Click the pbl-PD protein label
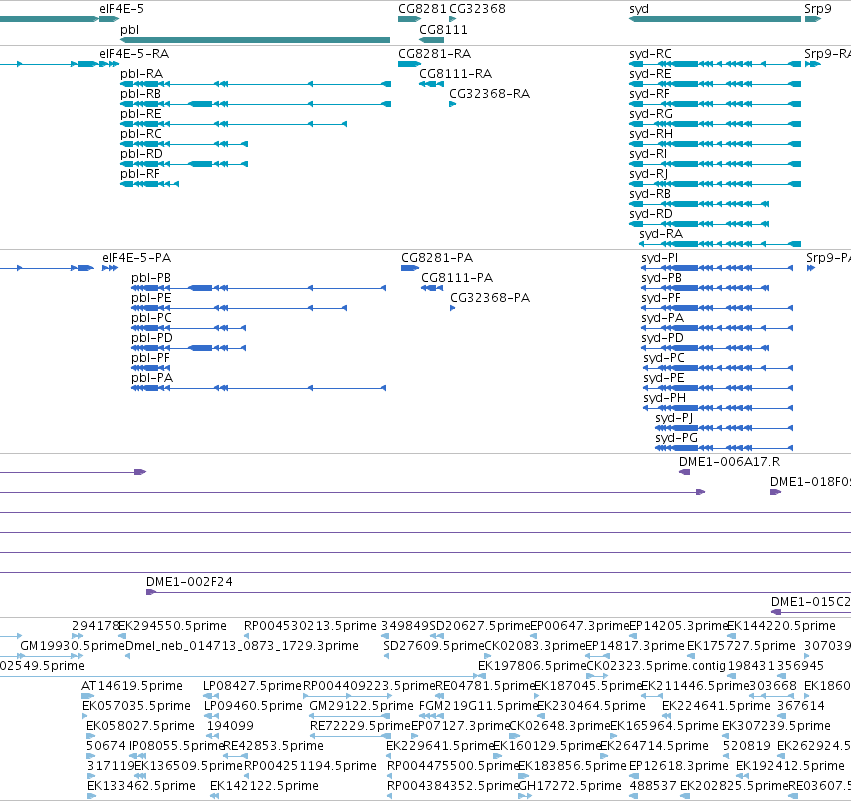 pyautogui.click(x=151, y=338)
